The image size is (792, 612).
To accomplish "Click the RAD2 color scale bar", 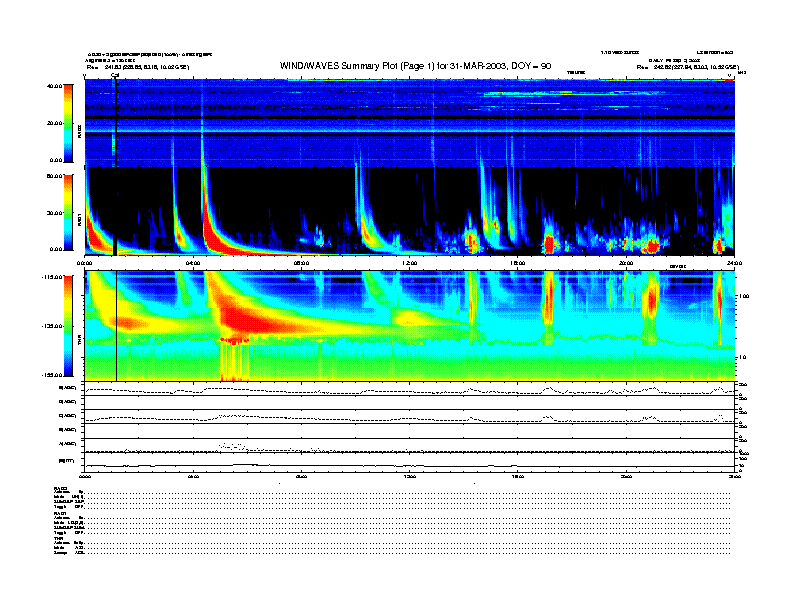I will pos(69,123).
